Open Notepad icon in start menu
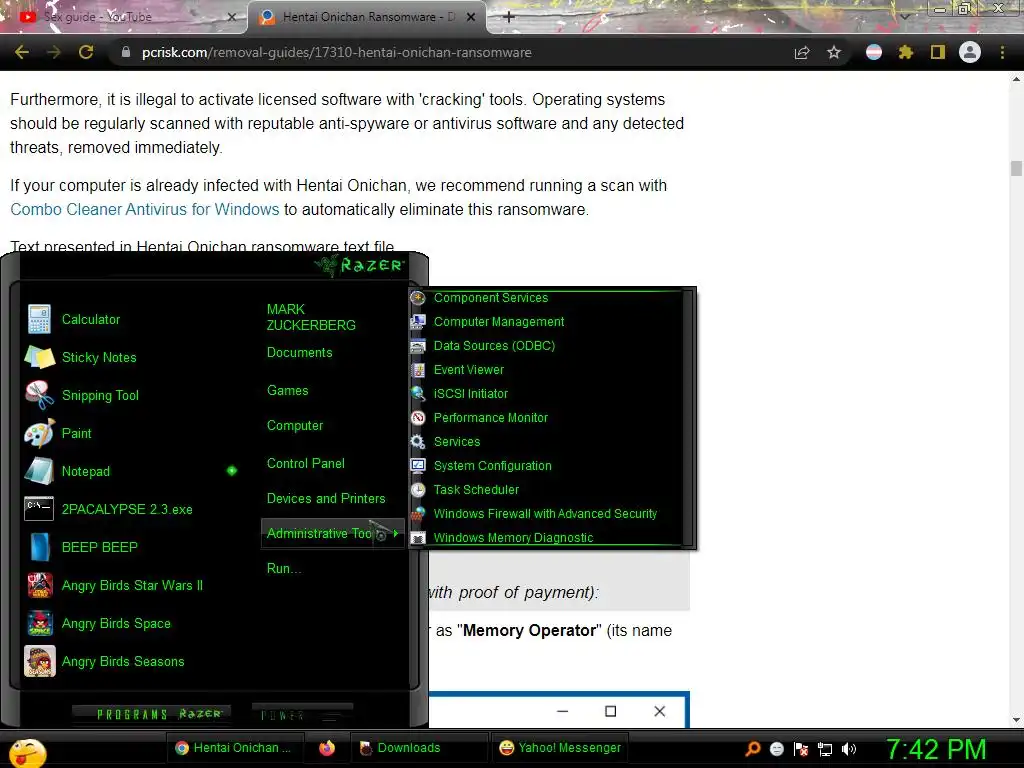Screen dimensions: 1024x768 (x=39, y=471)
